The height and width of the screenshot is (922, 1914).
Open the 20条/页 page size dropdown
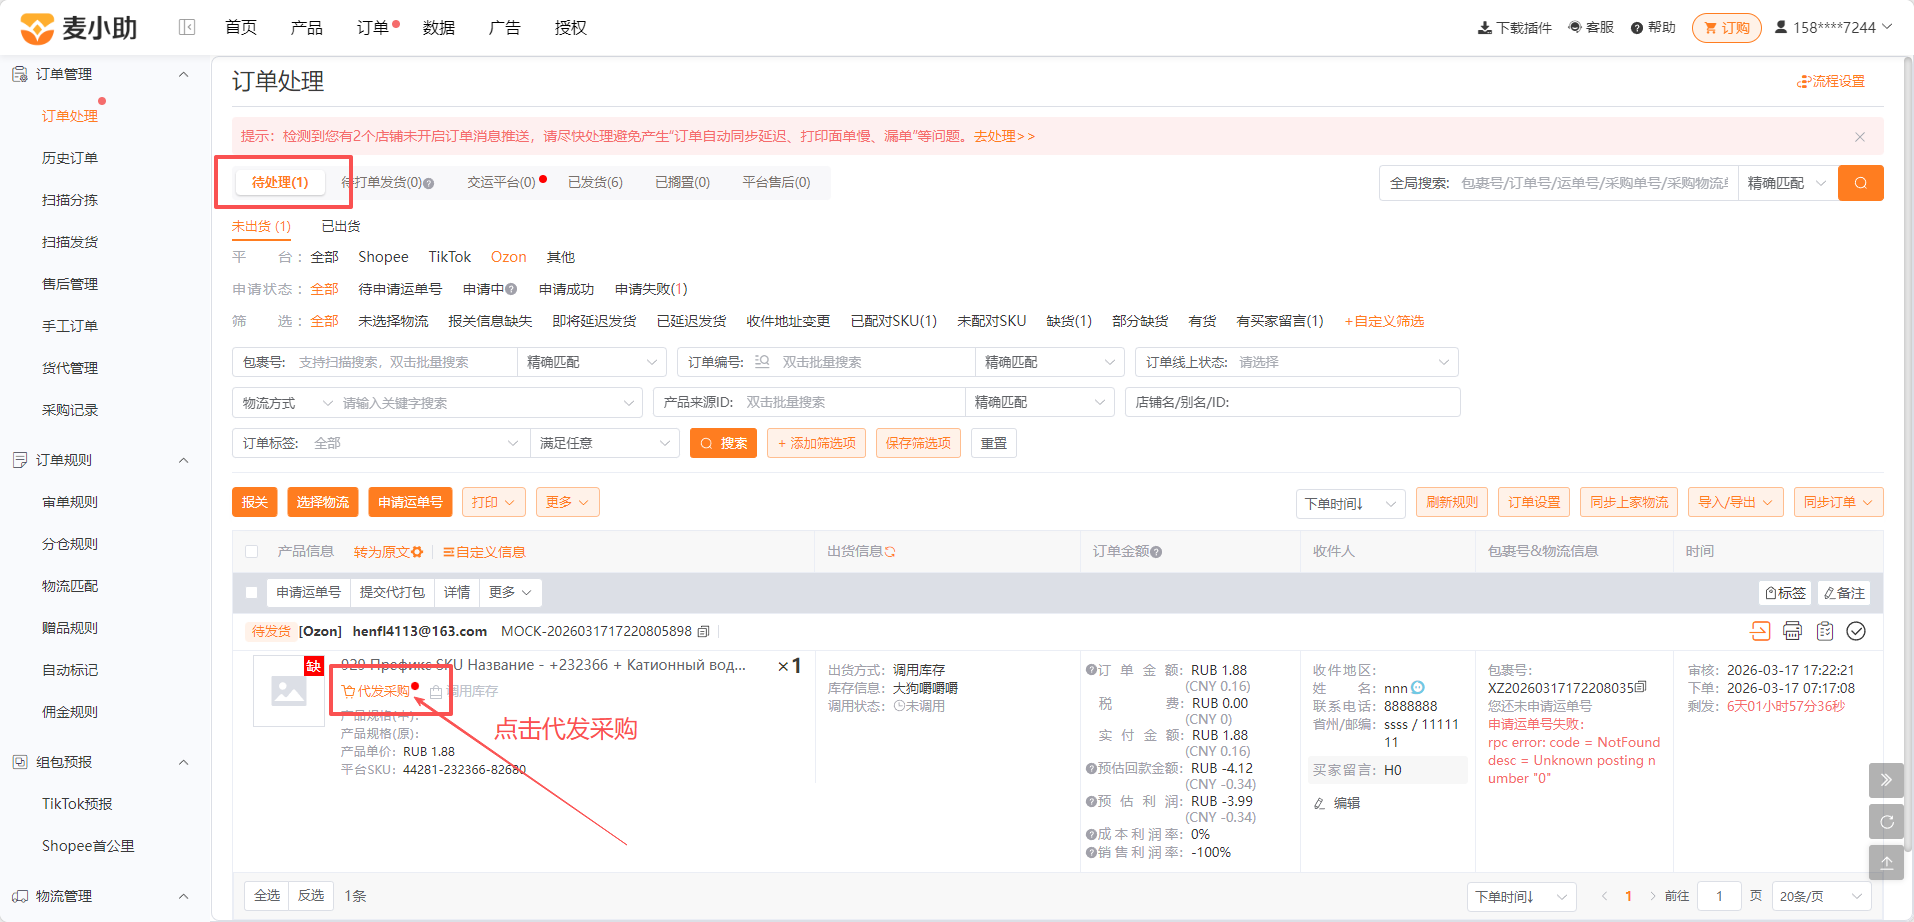[1821, 896]
